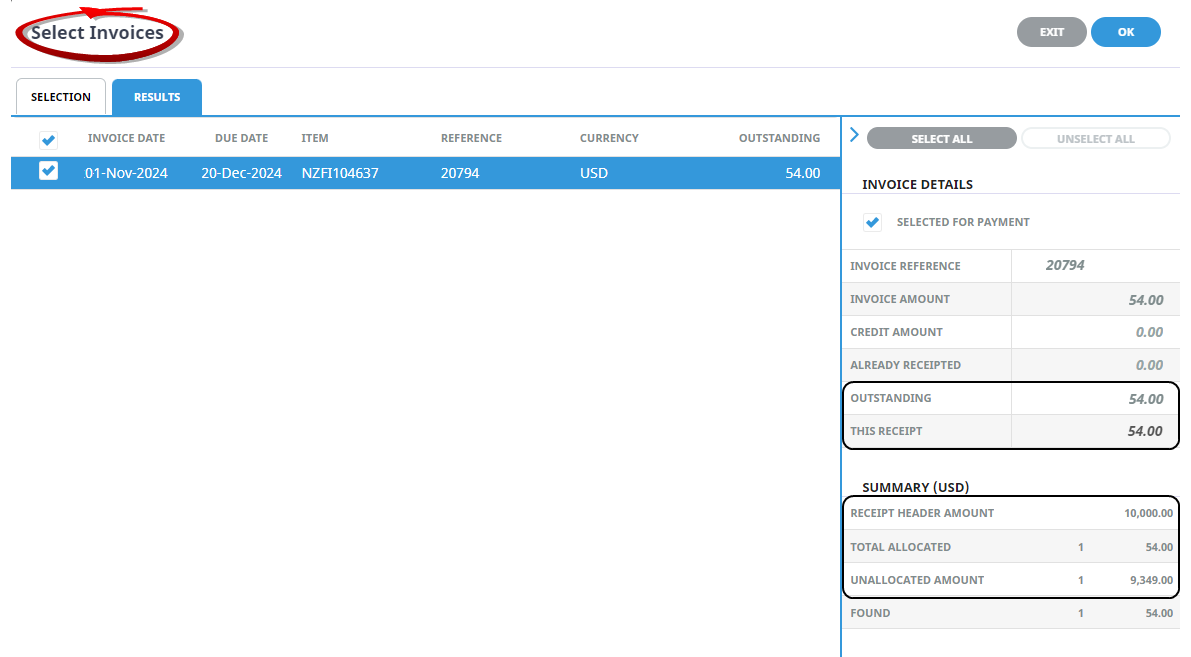The width and height of the screenshot is (1191, 657).
Task: Sort by the Invoice Date column header
Action: [x=126, y=138]
